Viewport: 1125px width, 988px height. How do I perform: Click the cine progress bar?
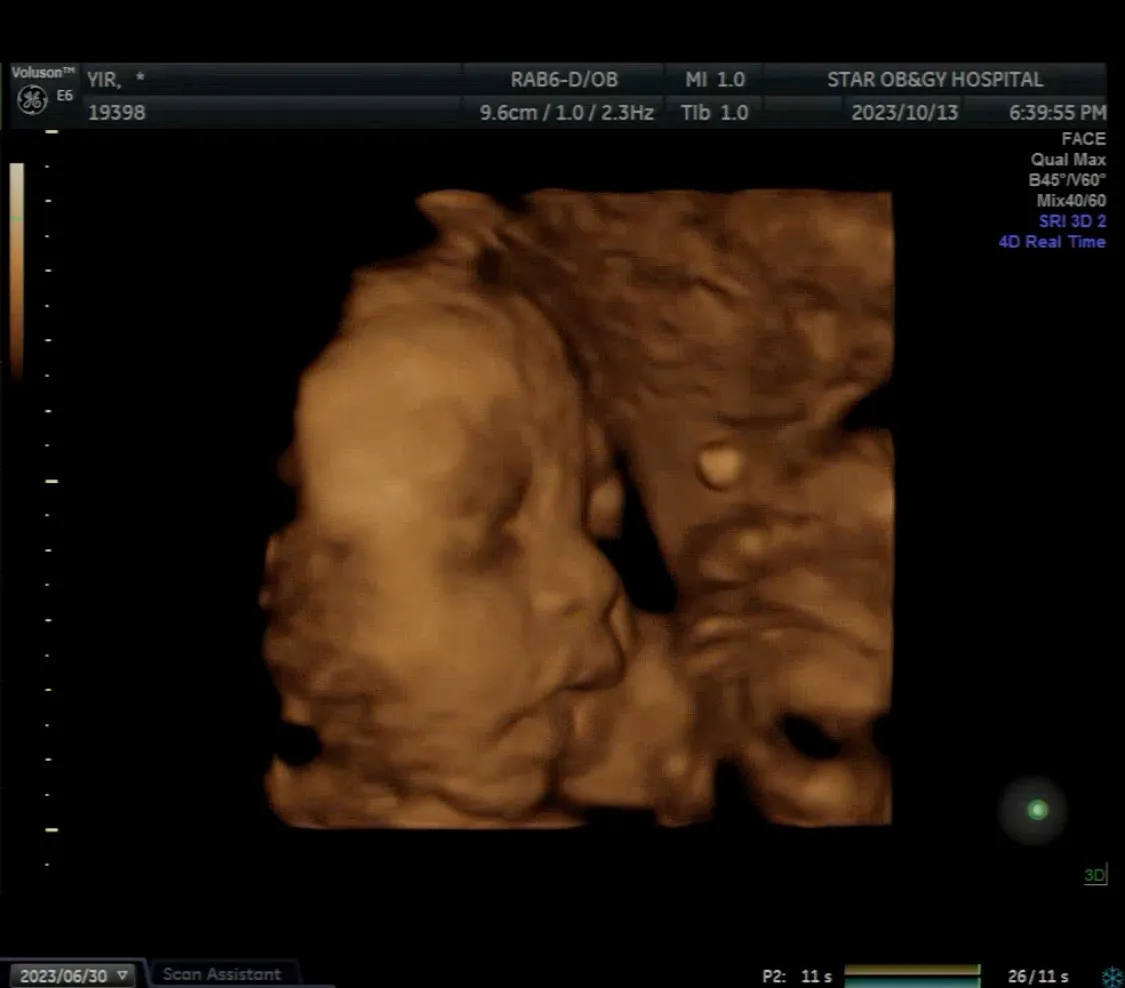(x=913, y=976)
